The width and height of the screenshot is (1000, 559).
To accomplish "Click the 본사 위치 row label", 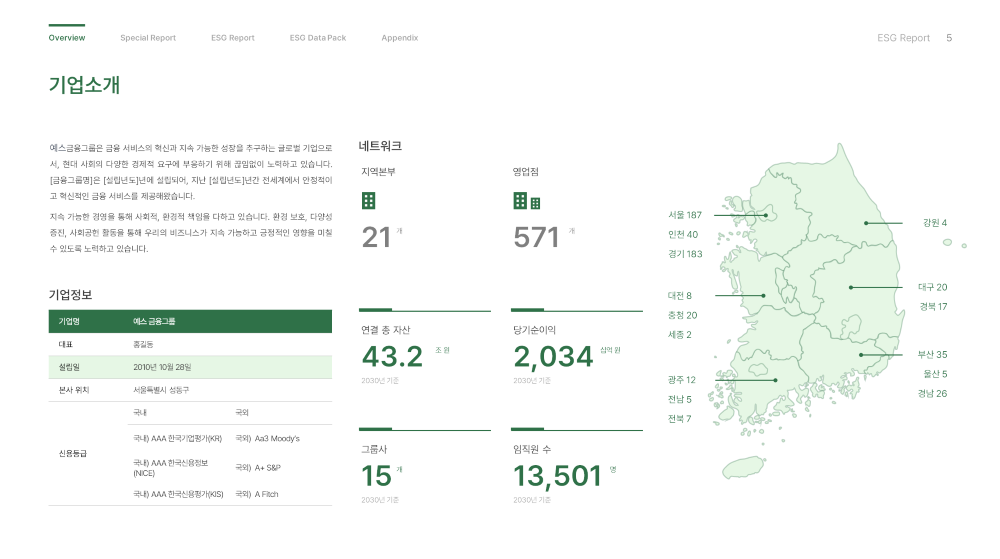I will click(74, 390).
